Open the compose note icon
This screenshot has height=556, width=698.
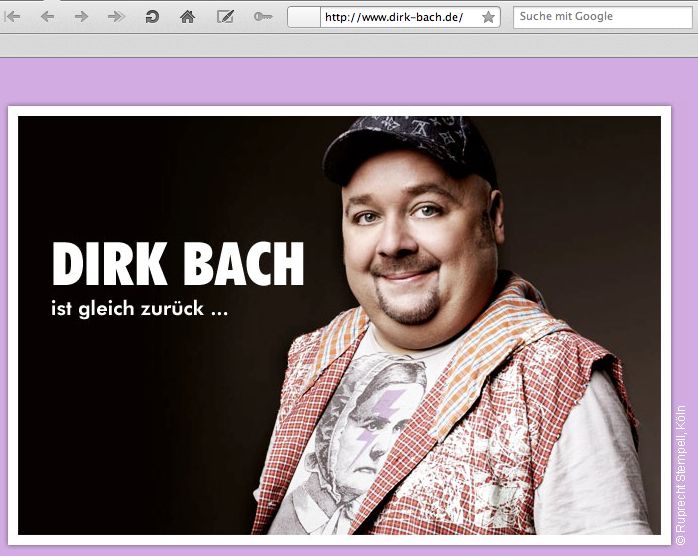225,17
